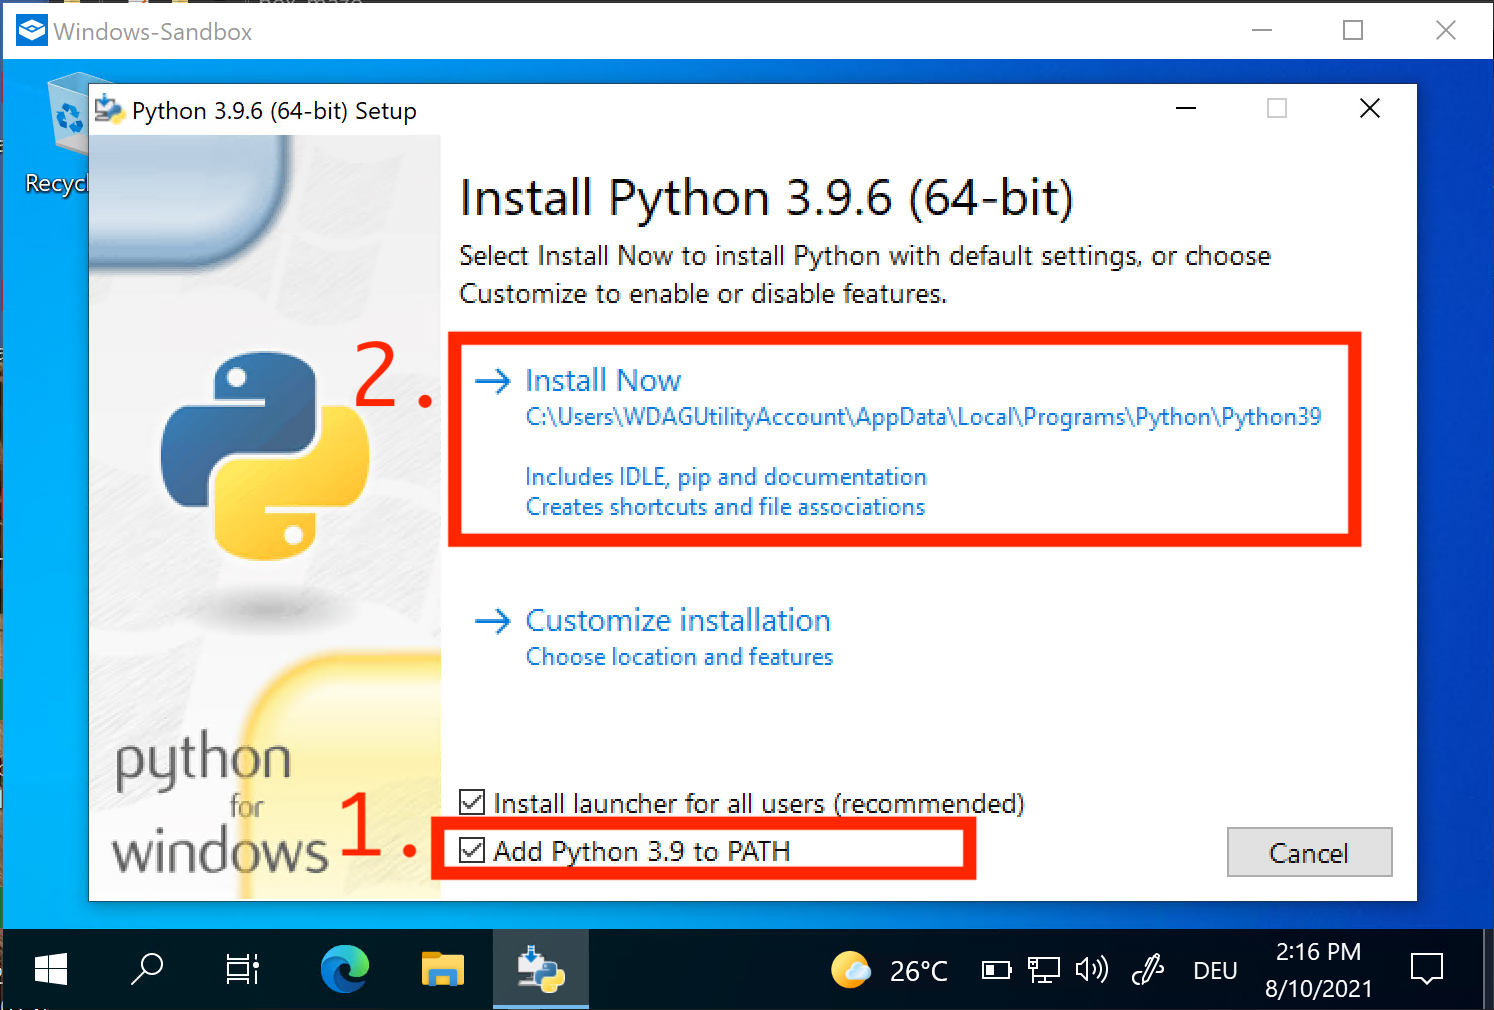Open the clock showing 2:16 PM

coord(1318,970)
